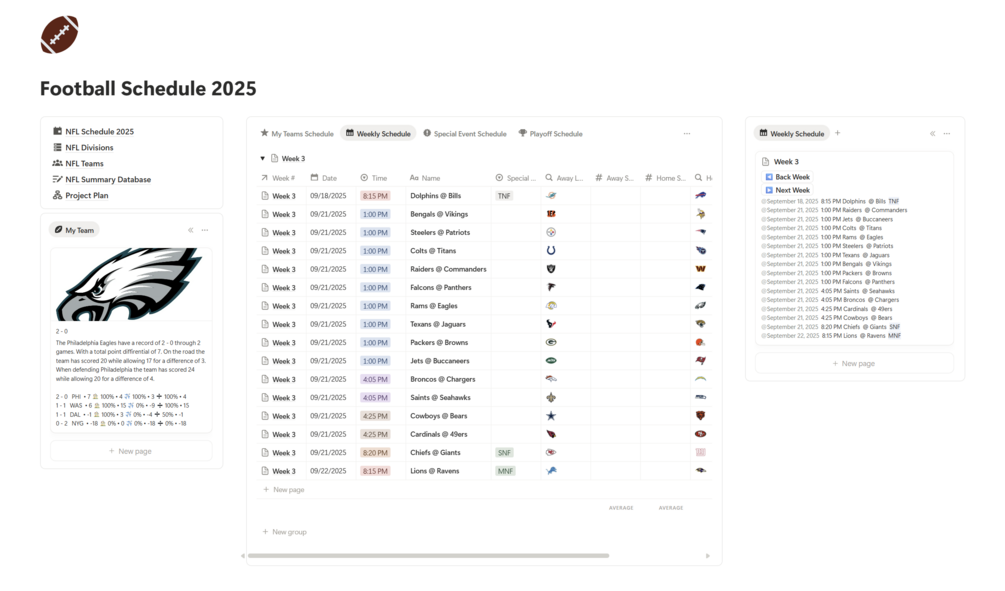Open Bengals @ Vikings row name
1005x591 pixels.
[x=439, y=214]
